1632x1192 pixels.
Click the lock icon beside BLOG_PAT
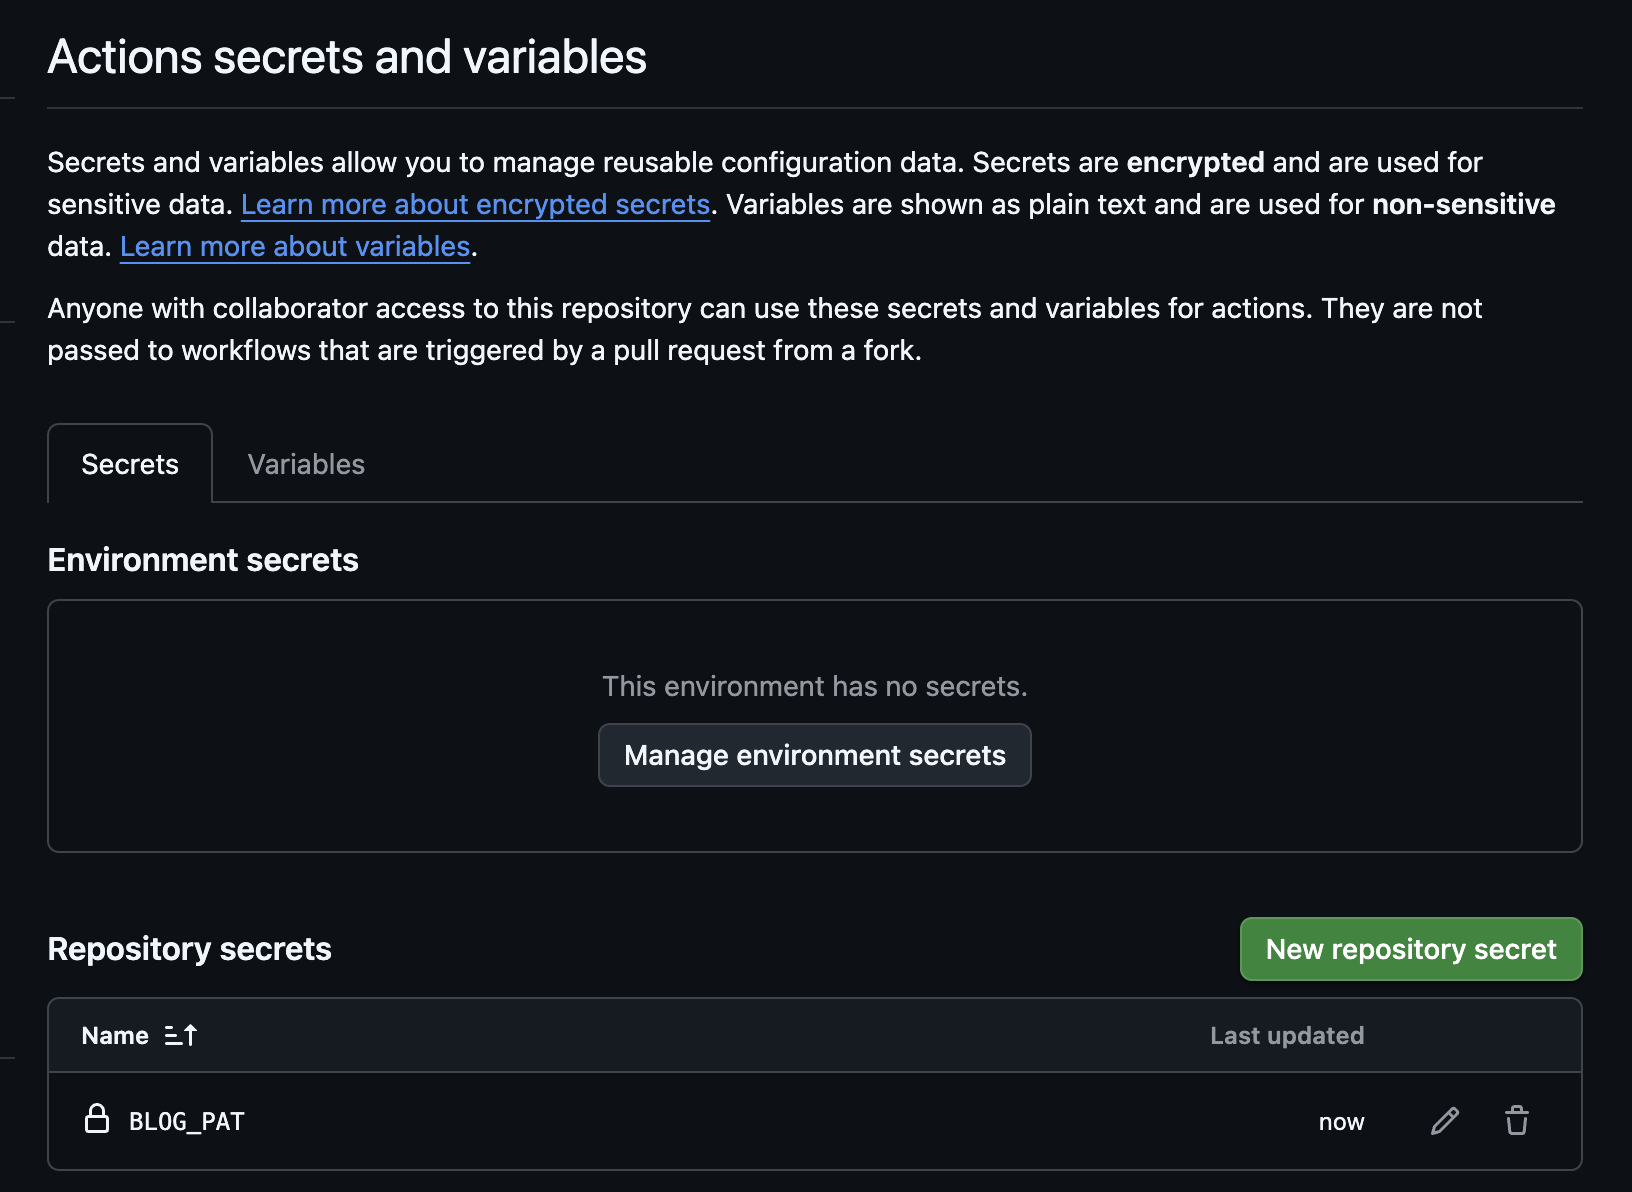(x=97, y=1119)
